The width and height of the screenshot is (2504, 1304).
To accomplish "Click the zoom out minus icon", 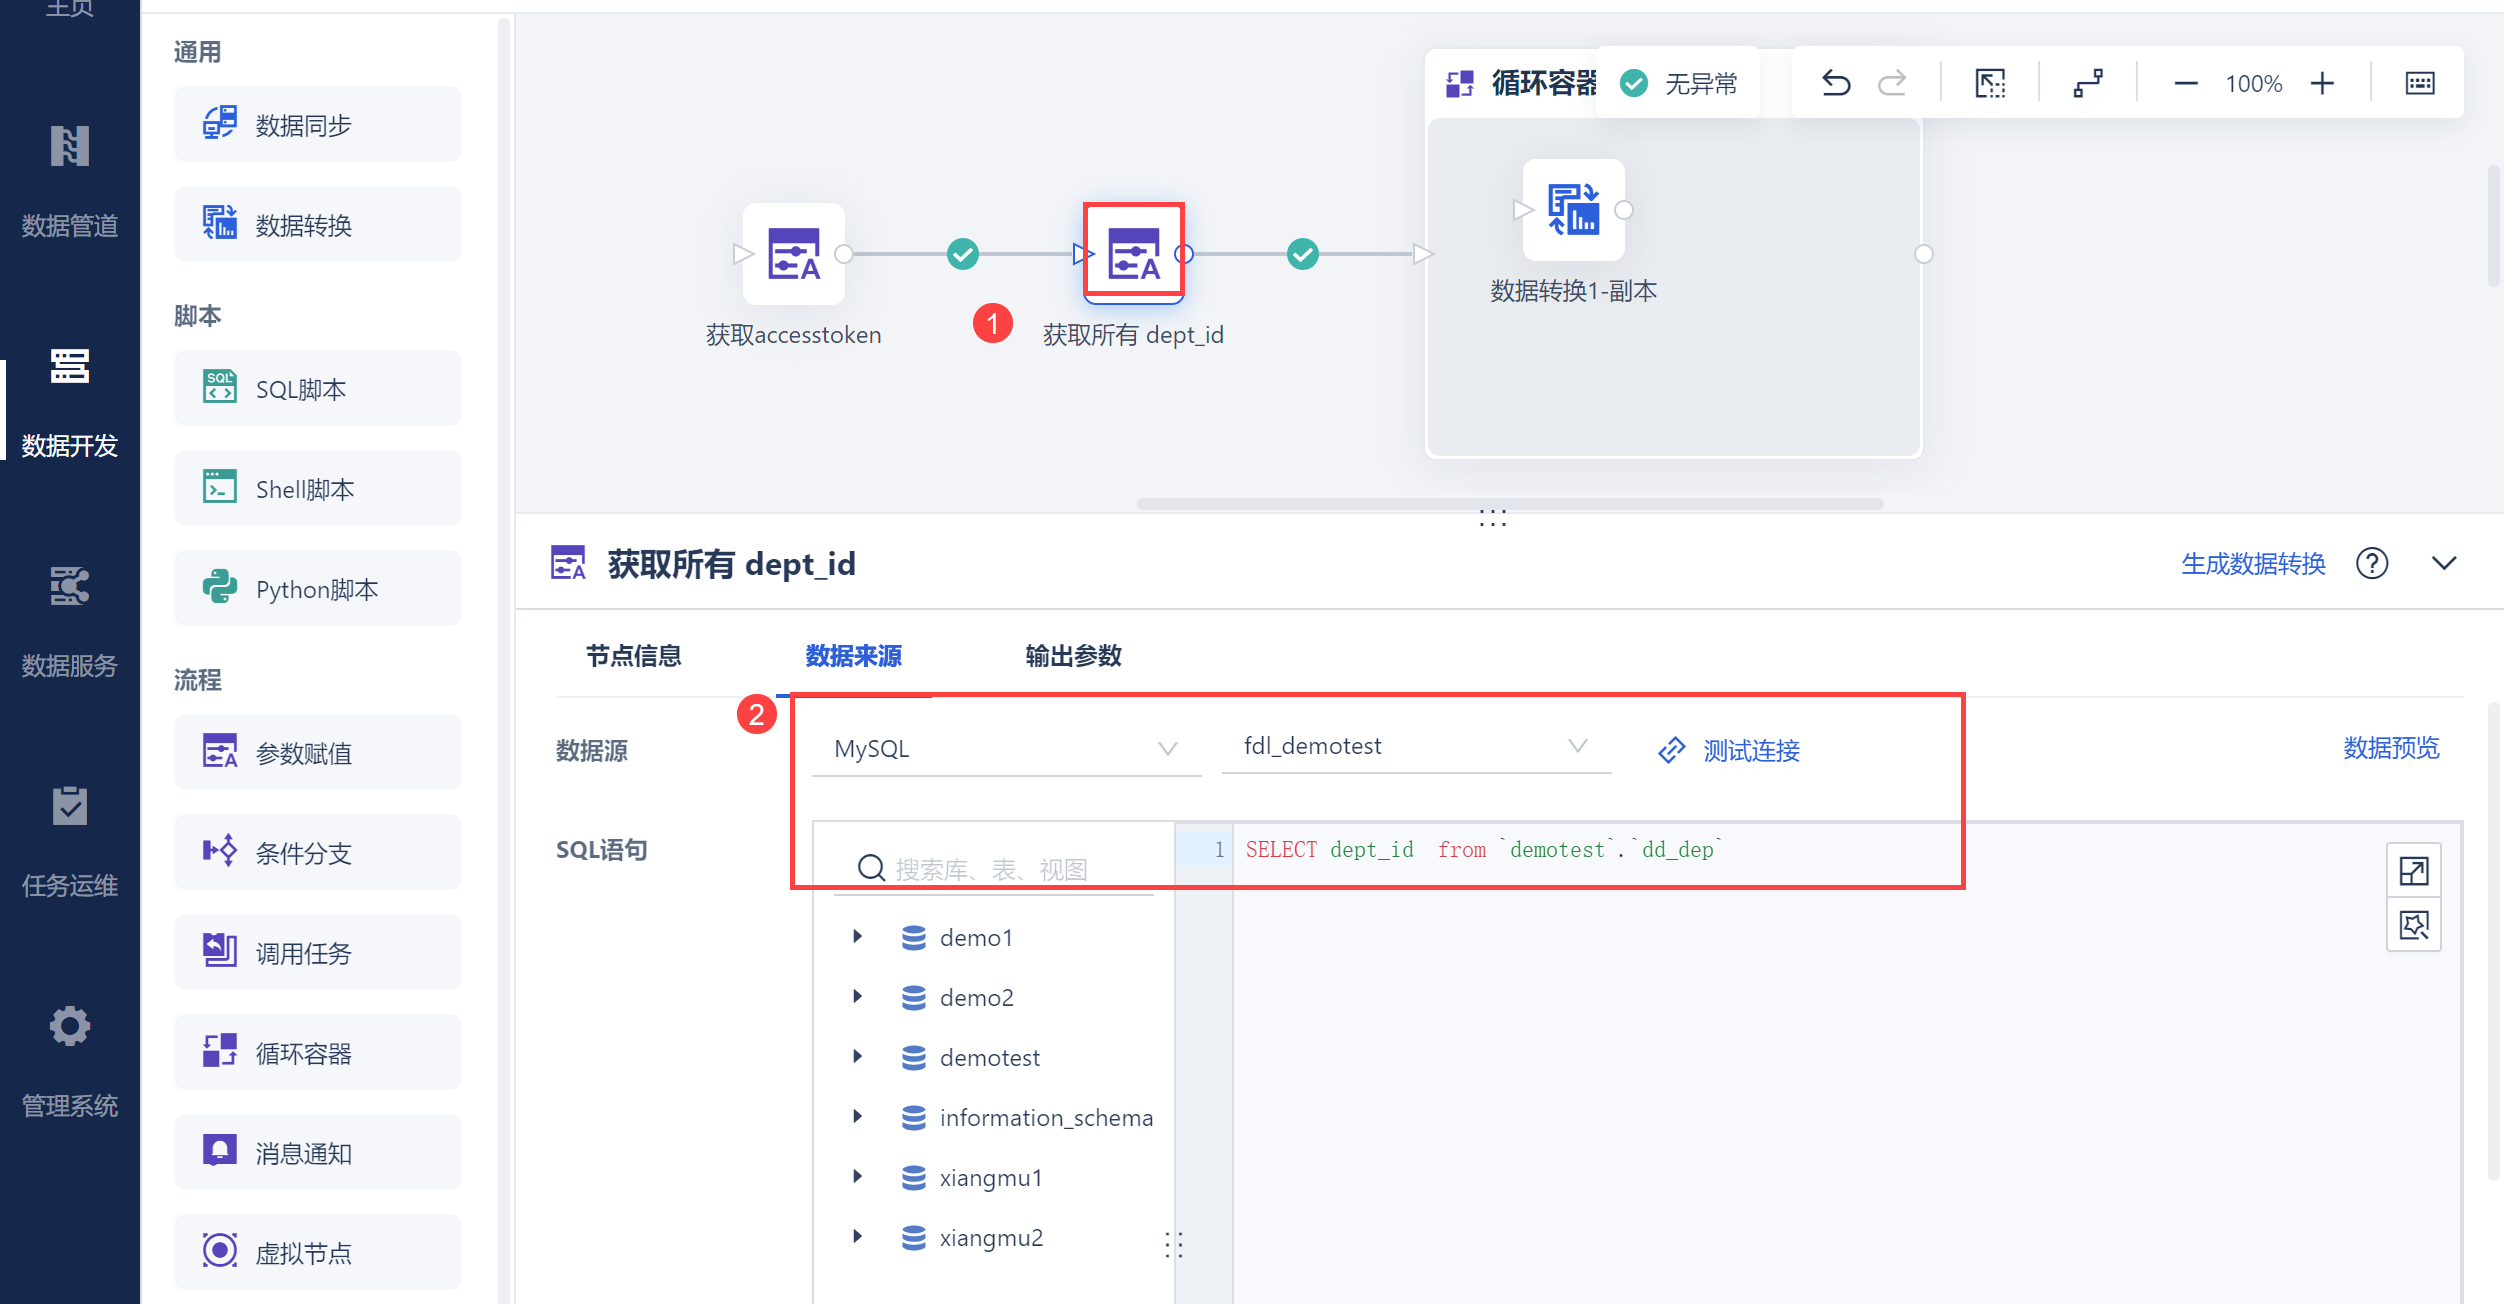I will click(2186, 83).
